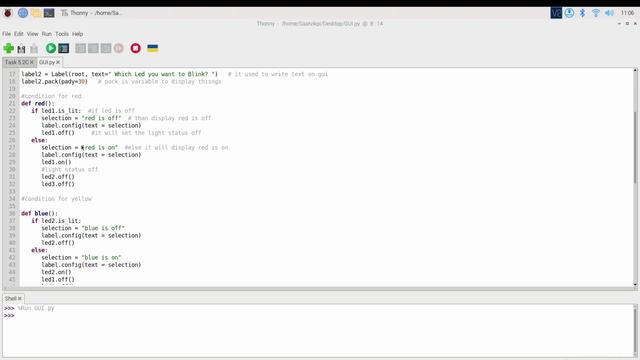The width and height of the screenshot is (640, 360).
Task: Click the editor scrollbar up arrow
Action: click(635, 71)
